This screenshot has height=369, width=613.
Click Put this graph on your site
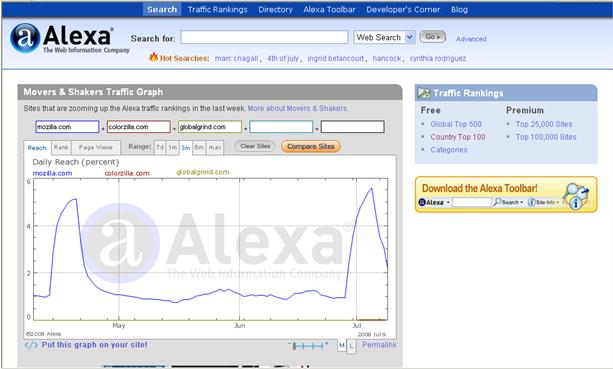pos(94,345)
